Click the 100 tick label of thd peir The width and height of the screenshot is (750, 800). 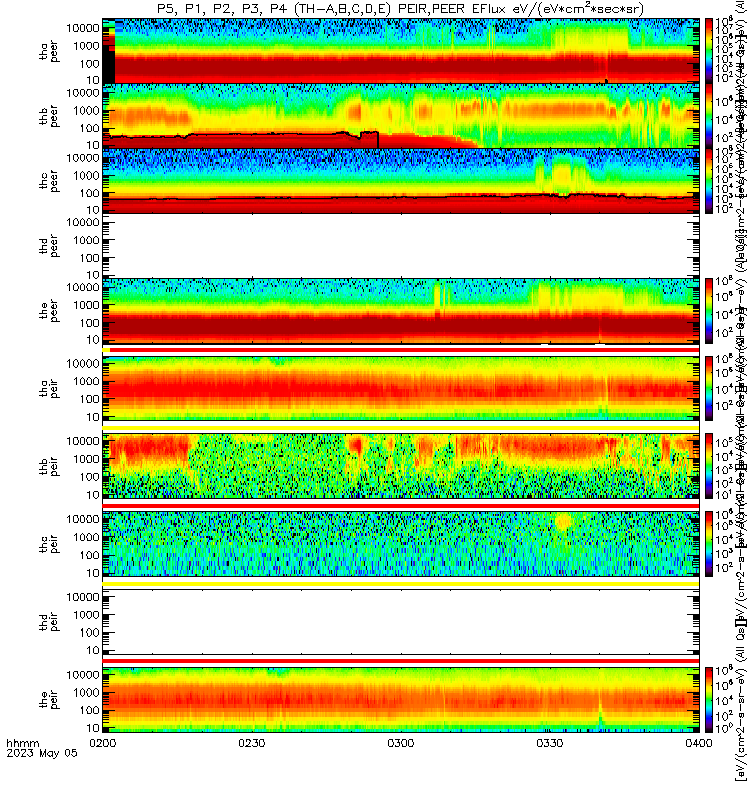(x=89, y=633)
